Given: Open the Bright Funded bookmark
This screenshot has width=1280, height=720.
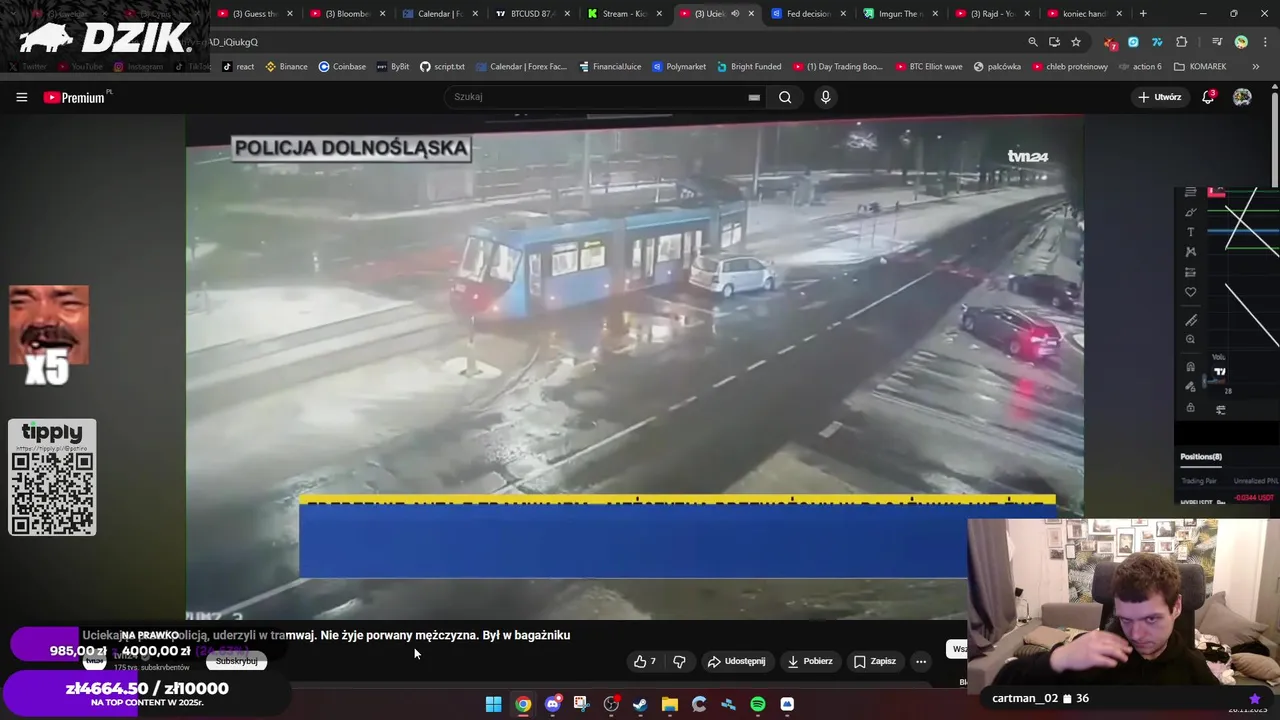Looking at the screenshot, I should click(x=749, y=66).
